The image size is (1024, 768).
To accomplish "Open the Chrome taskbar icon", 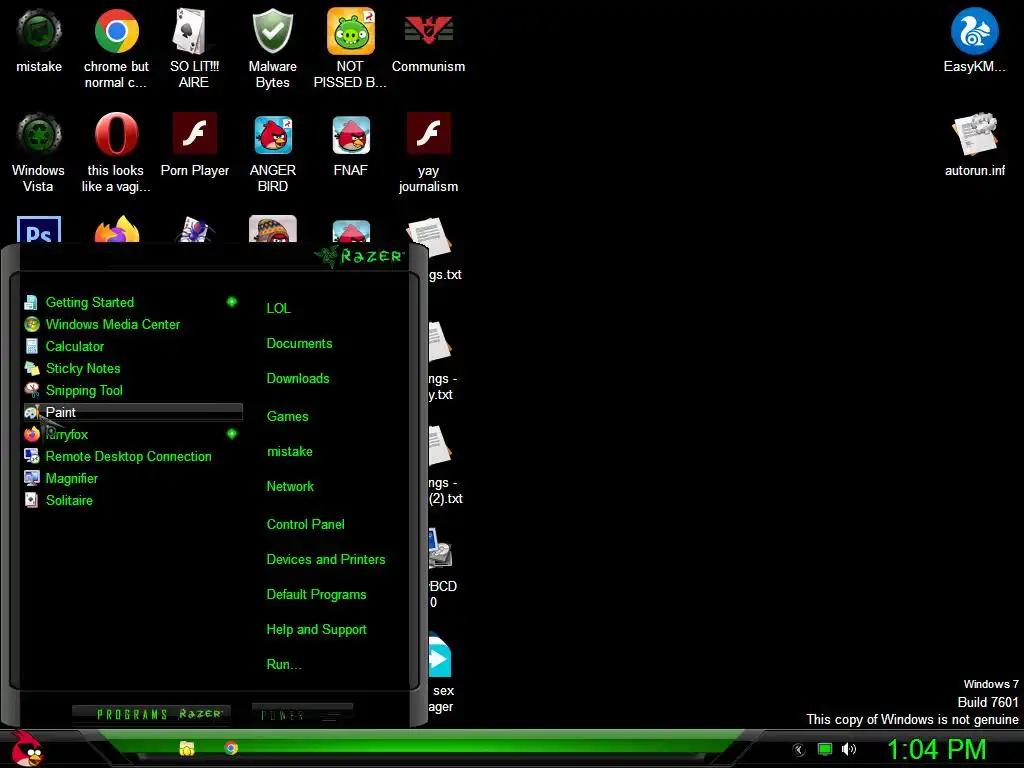I will tap(231, 748).
